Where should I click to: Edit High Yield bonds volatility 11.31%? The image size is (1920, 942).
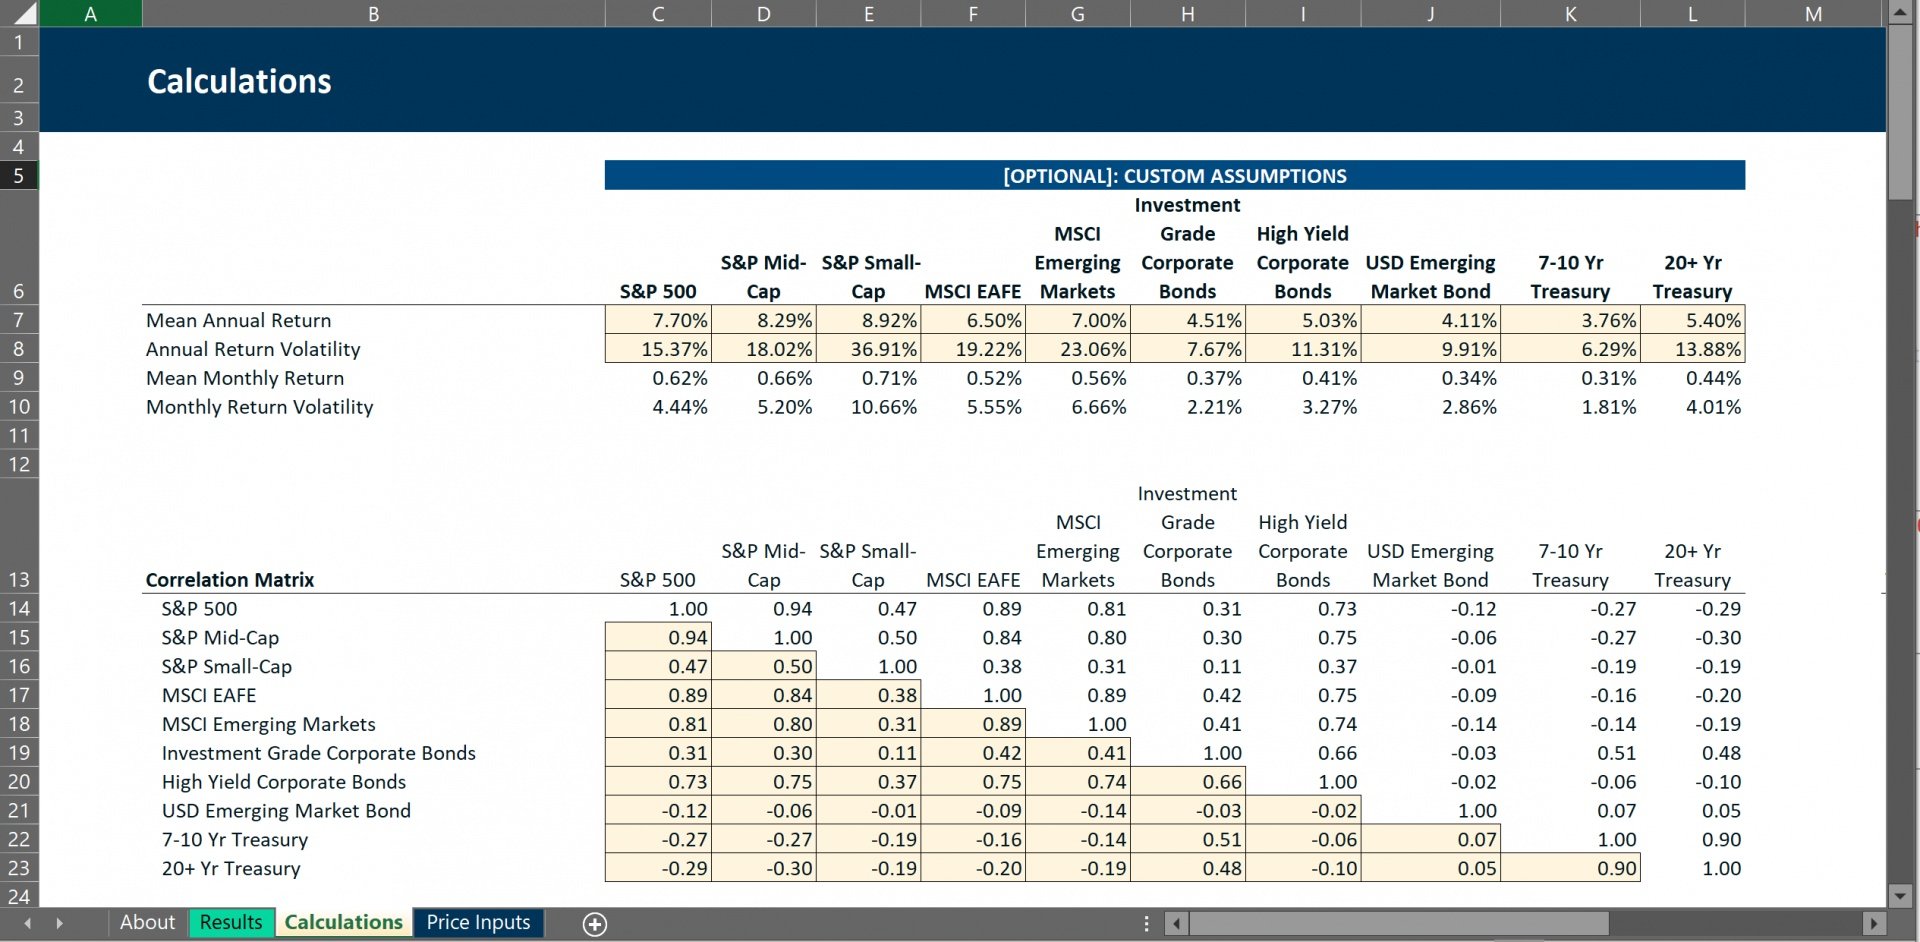[1303, 349]
